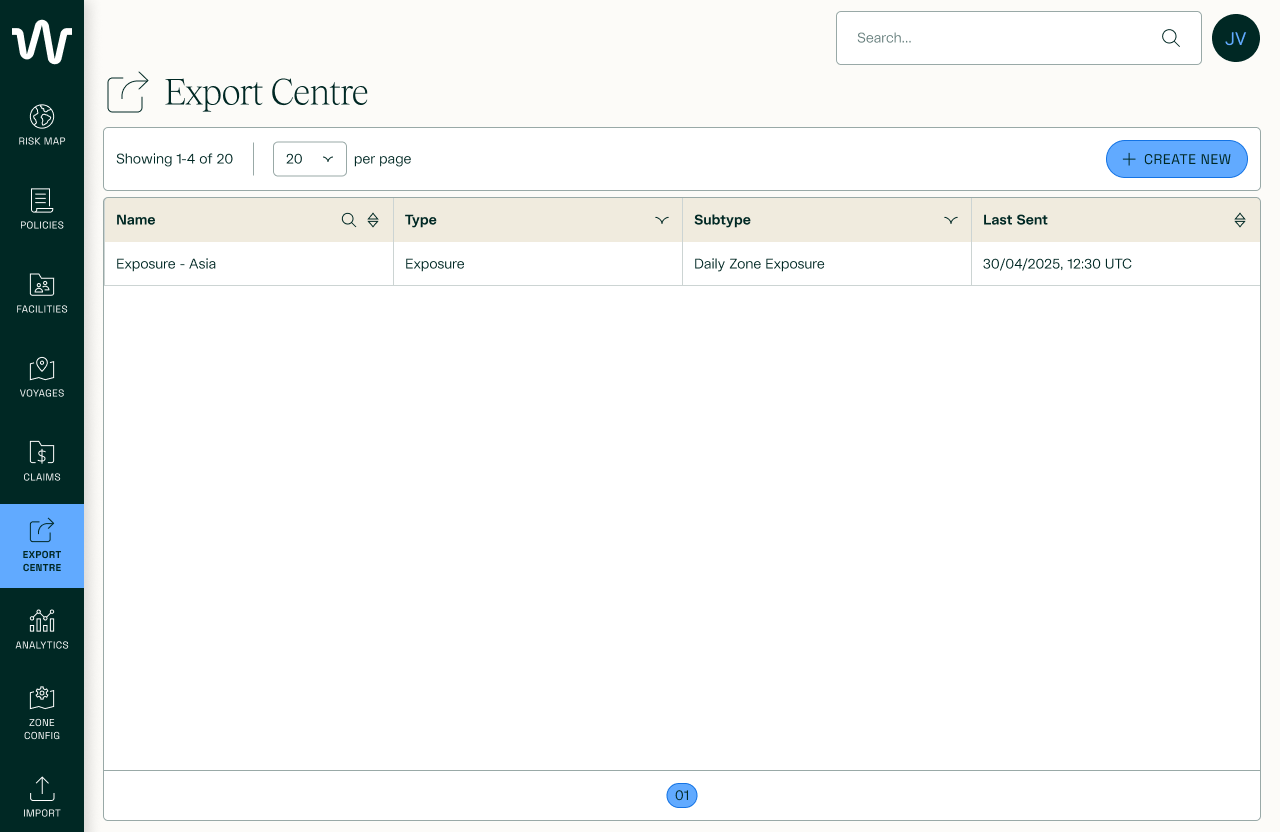Select pagination page 01

pos(682,796)
